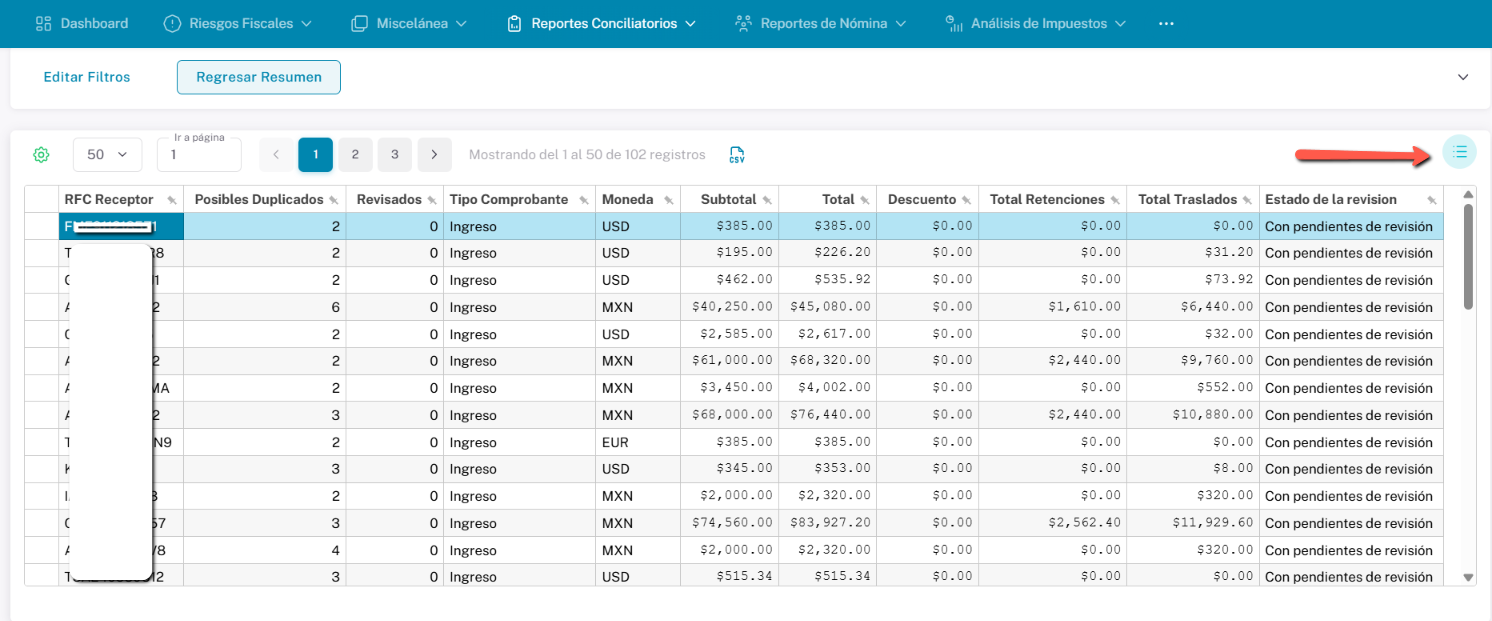The width and height of the screenshot is (1492, 621).
Task: Click the Editar Filtros link
Action: point(87,77)
